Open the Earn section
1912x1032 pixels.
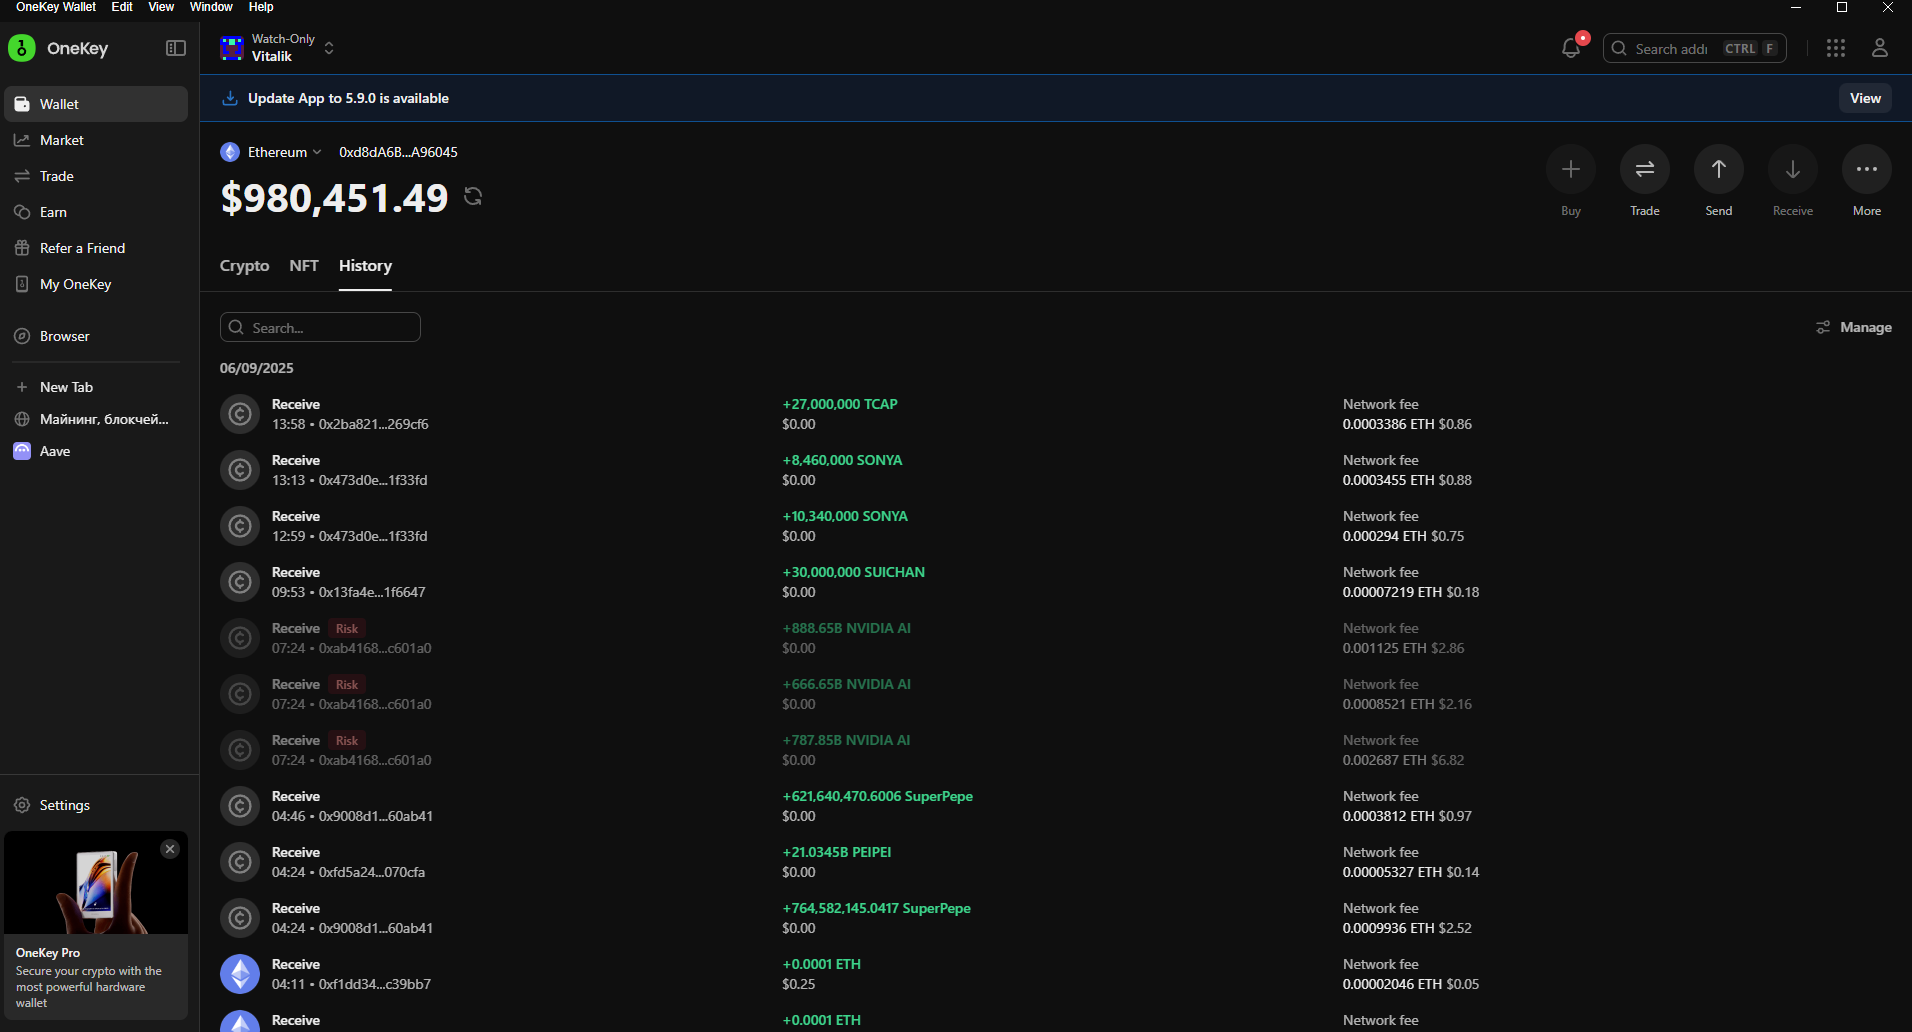tap(95, 212)
